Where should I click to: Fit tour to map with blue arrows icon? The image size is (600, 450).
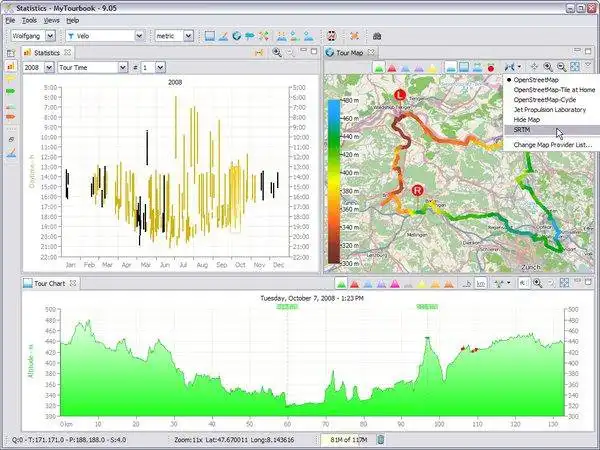[x=575, y=67]
